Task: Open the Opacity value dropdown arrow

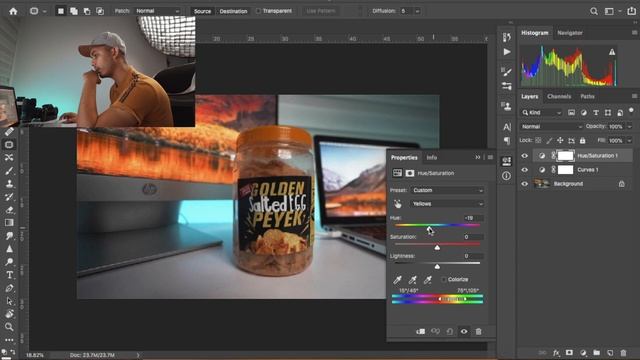Action: pyautogui.click(x=629, y=127)
